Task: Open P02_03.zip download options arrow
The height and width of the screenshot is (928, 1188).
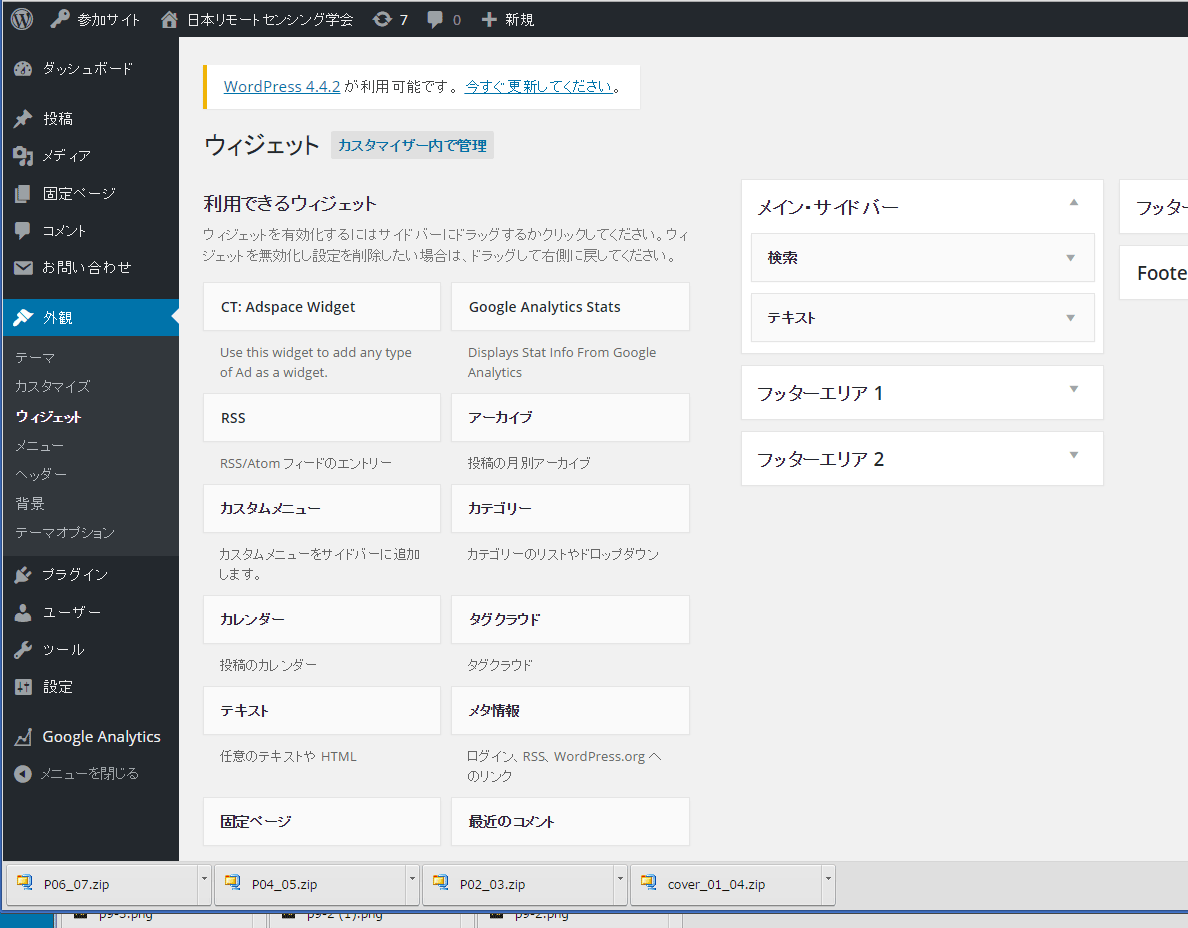Action: 620,884
